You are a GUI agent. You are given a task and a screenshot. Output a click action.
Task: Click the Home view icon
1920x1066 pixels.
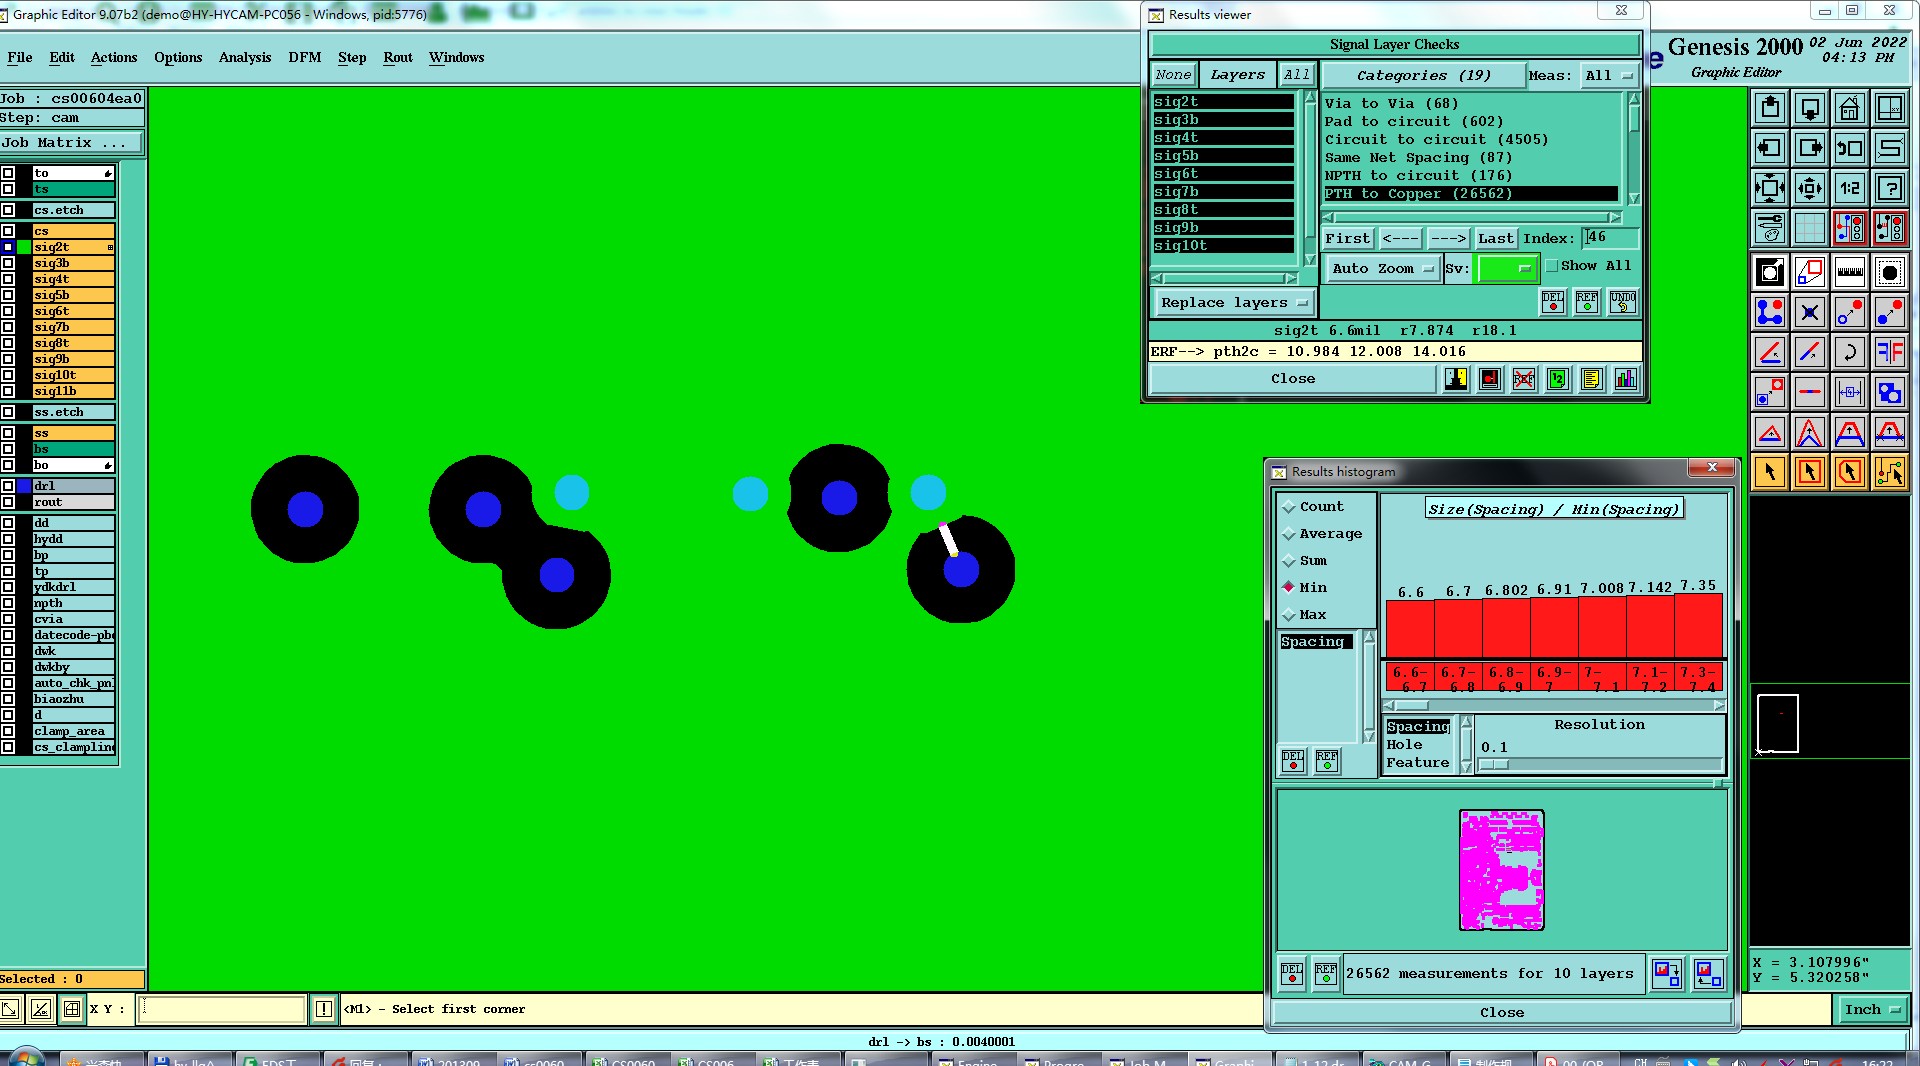point(1849,108)
